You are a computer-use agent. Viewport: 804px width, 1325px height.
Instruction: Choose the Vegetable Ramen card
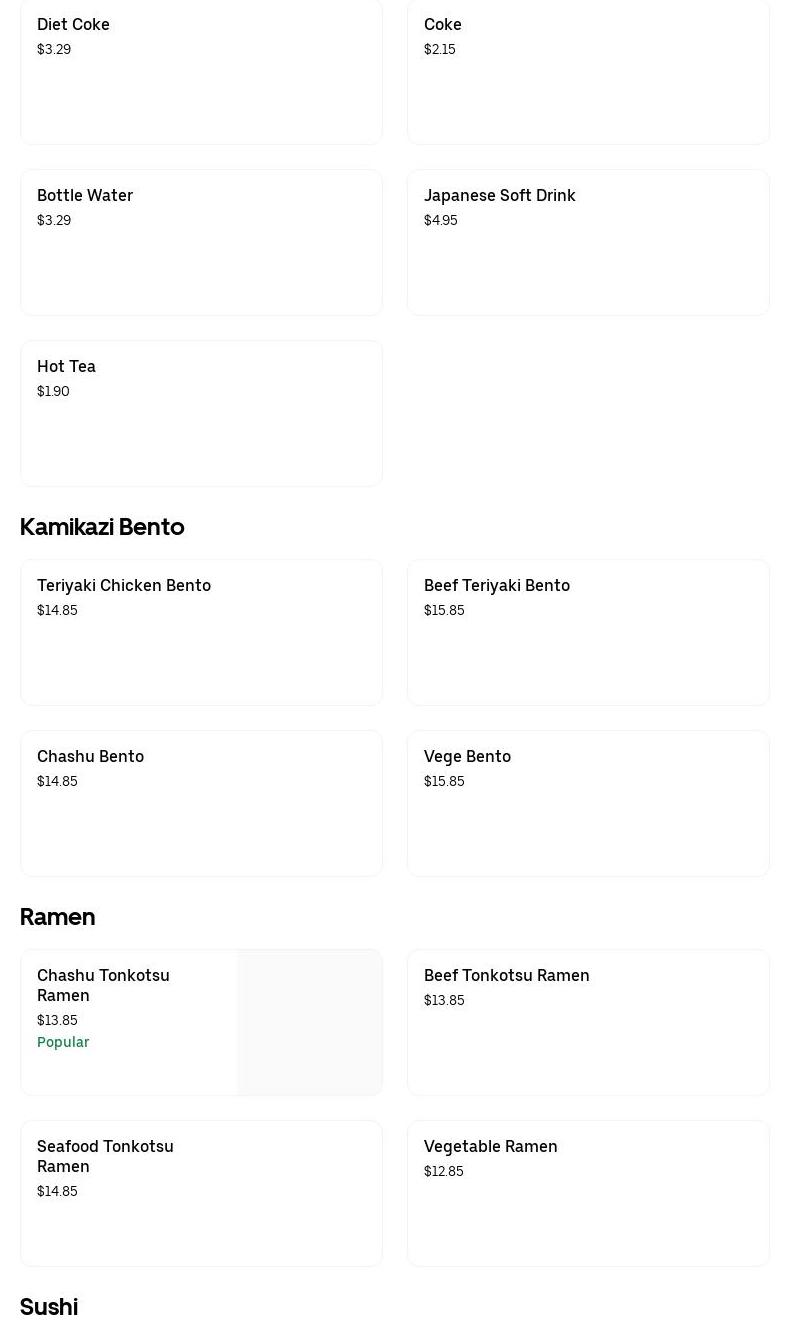(x=587, y=1193)
